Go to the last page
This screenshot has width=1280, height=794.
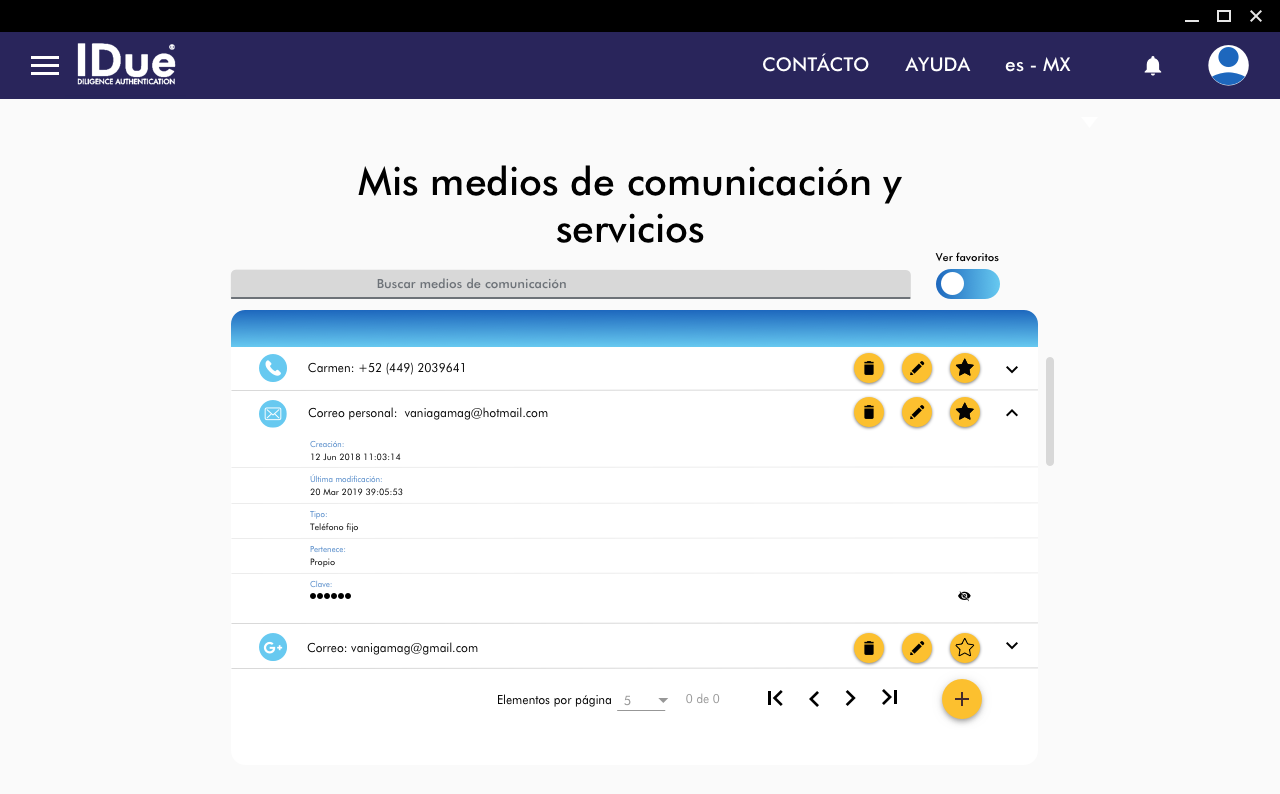pyautogui.click(x=889, y=698)
